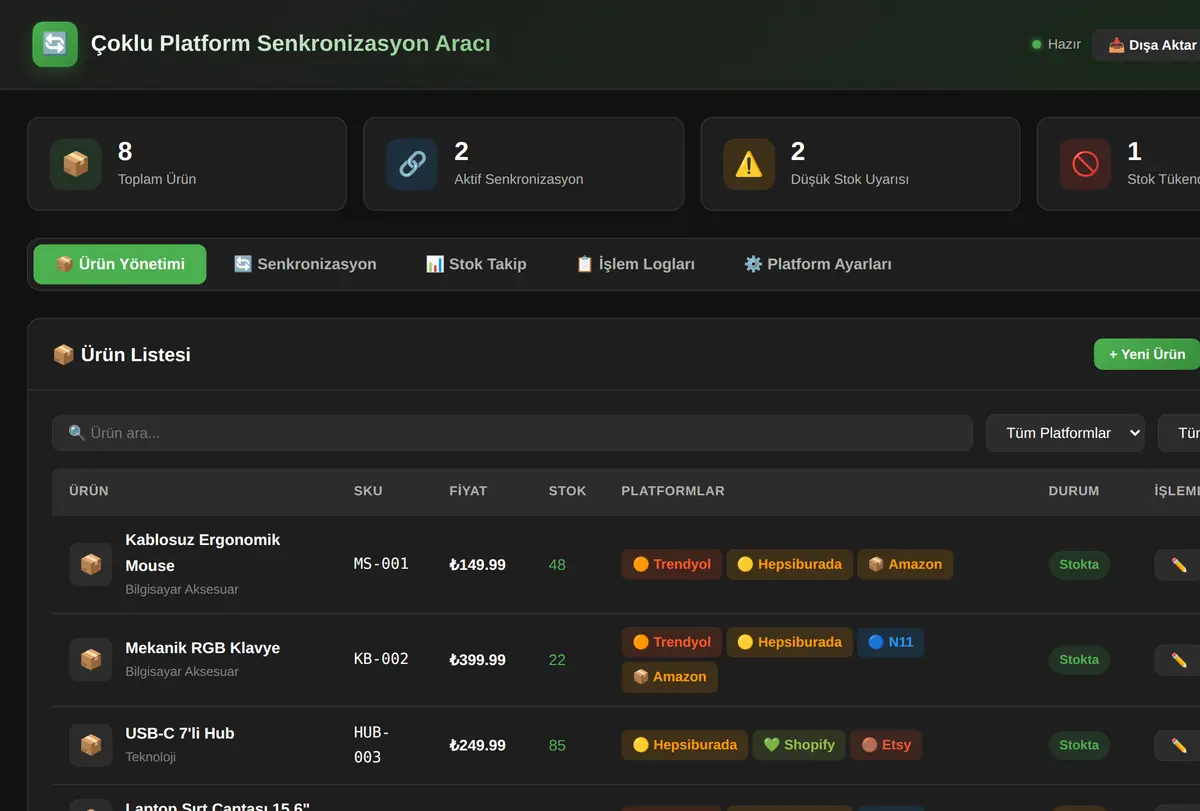Viewport: 1200px width, 811px height.
Task: Click Trendyol tag in Kablosuz Ergonomik Mouse row
Action: (x=672, y=564)
